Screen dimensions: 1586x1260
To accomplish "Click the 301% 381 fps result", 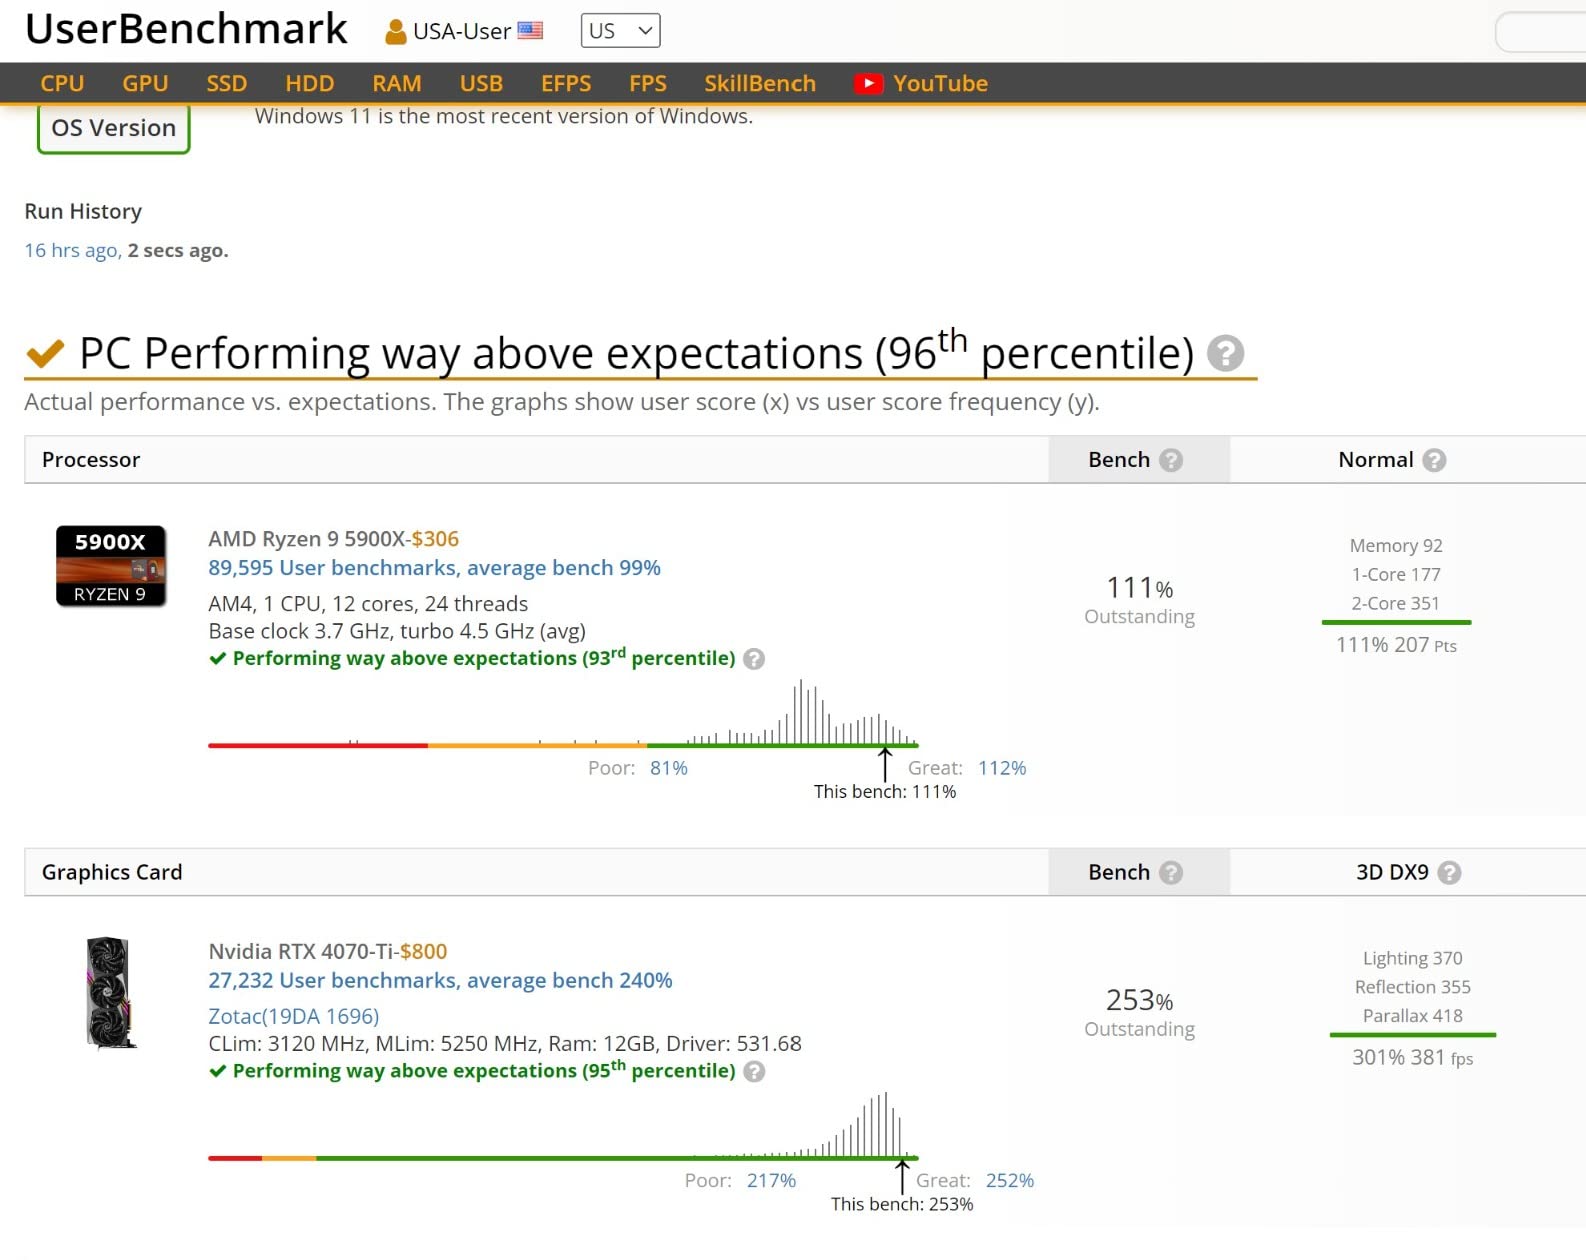I will pyautogui.click(x=1412, y=1058).
